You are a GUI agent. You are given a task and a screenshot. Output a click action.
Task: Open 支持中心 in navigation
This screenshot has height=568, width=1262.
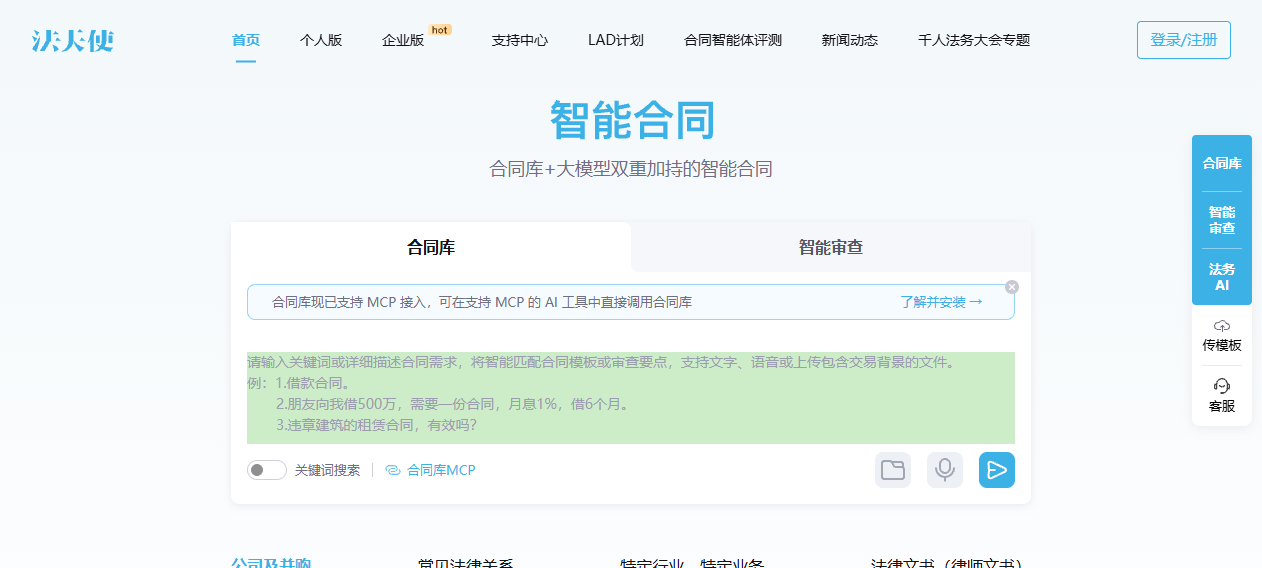click(x=520, y=40)
